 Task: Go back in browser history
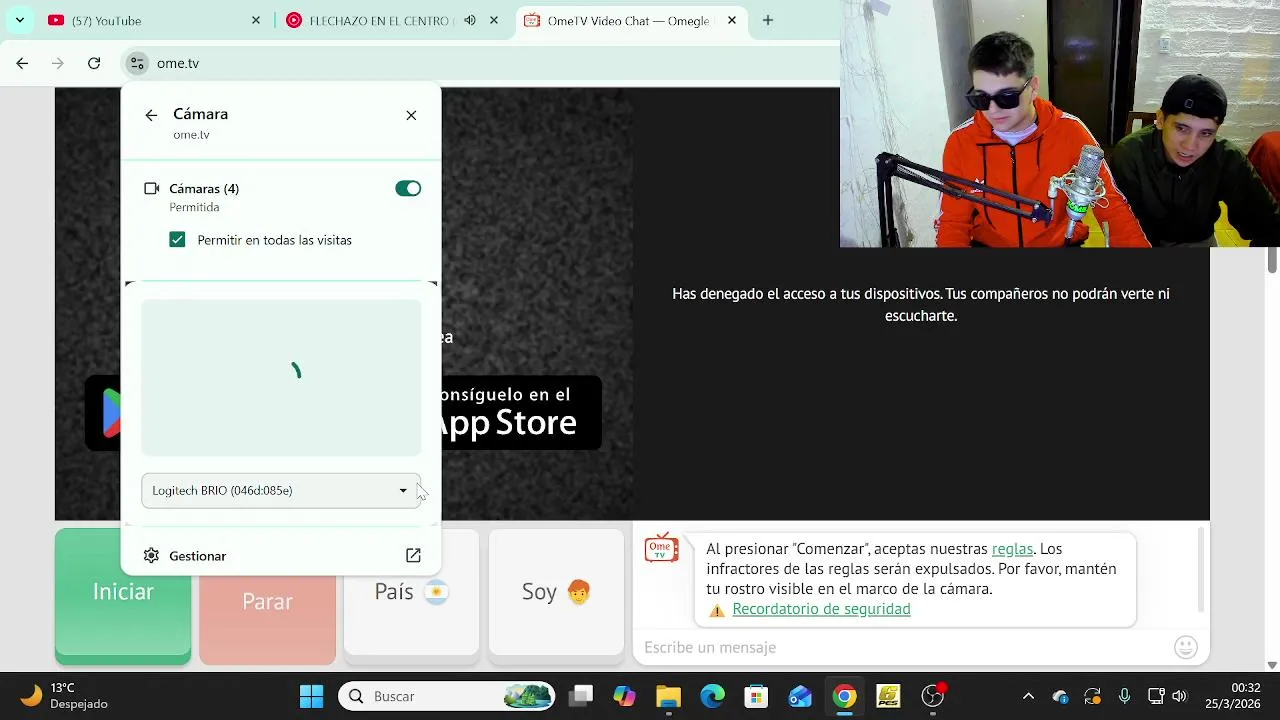coord(22,63)
